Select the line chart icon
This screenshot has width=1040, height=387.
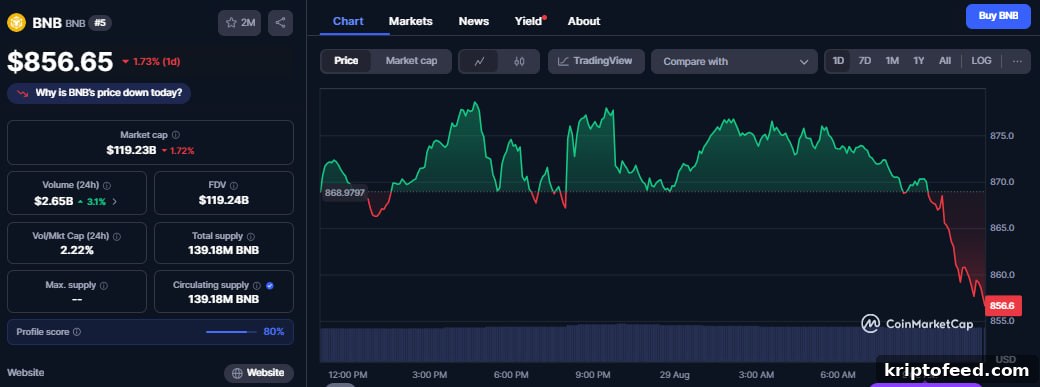coord(480,62)
